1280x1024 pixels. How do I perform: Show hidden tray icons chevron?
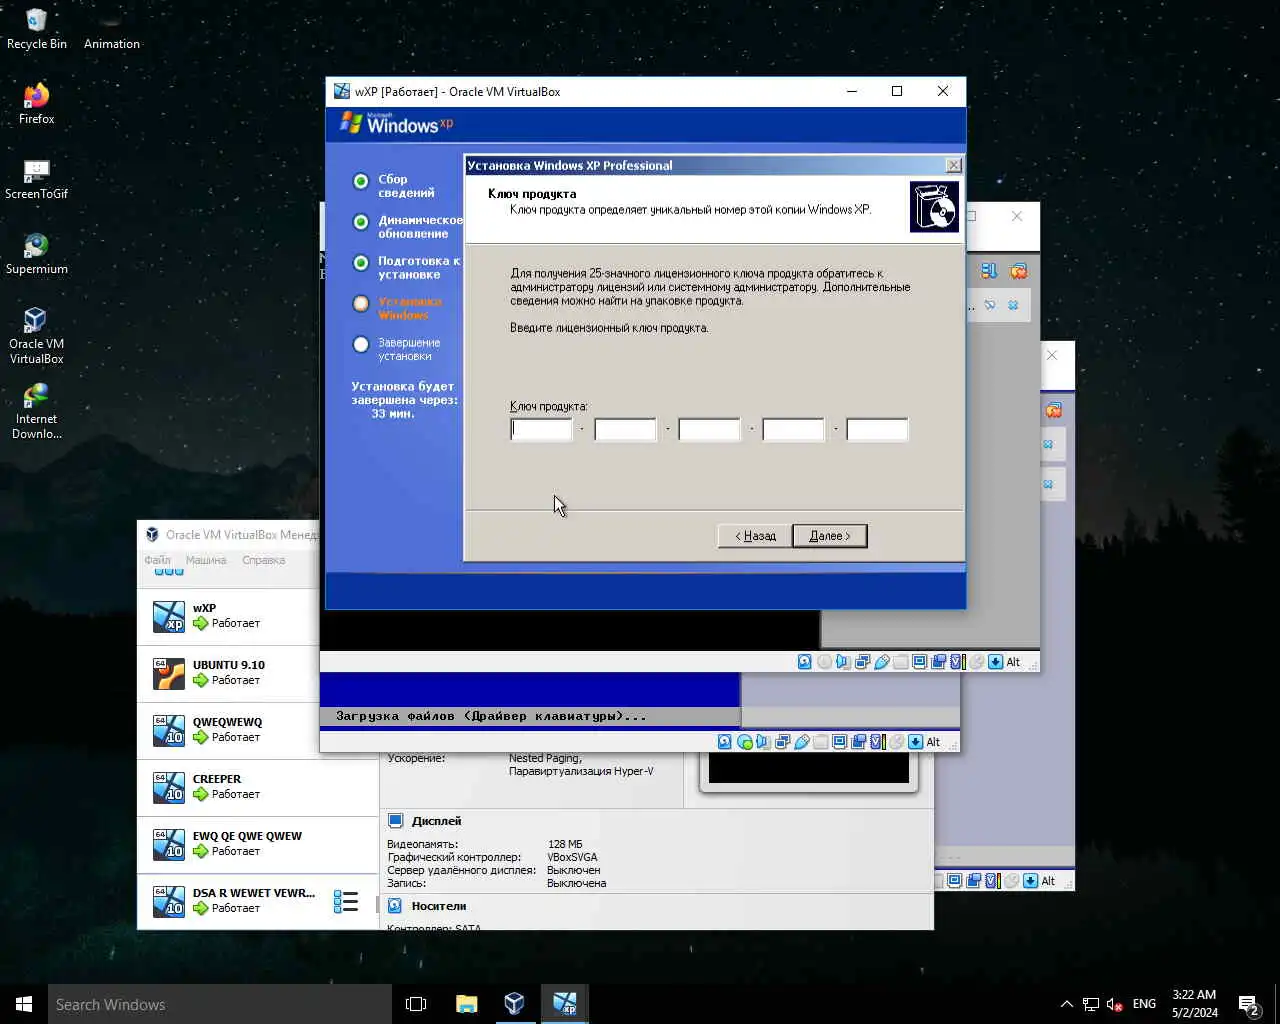1066,1004
